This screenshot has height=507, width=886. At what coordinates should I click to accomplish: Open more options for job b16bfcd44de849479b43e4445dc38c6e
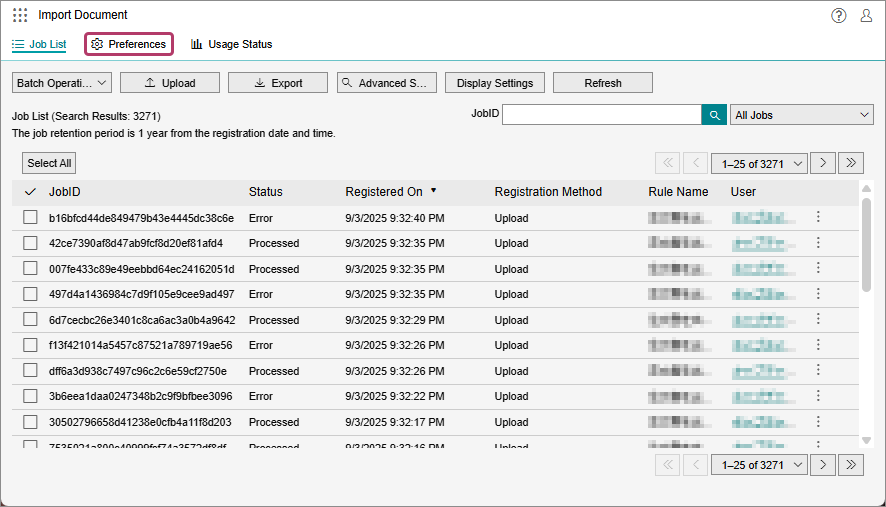tap(818, 217)
